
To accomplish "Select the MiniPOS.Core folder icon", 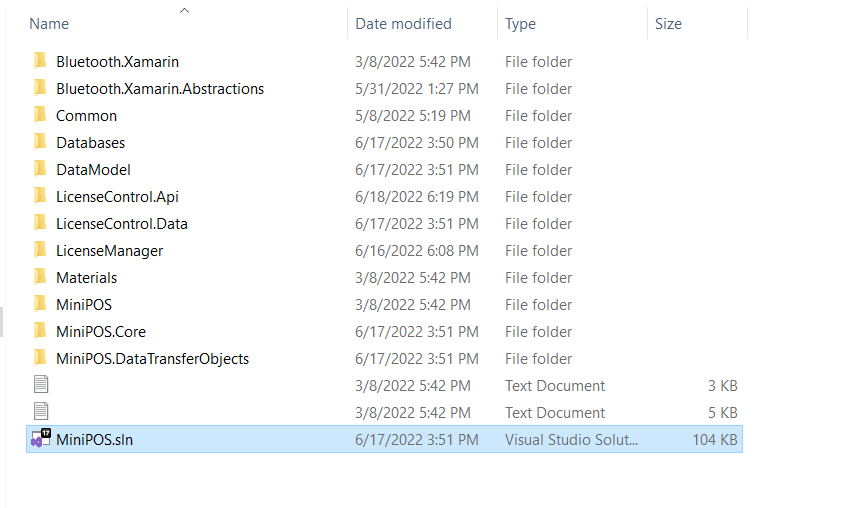I will click(x=40, y=331).
